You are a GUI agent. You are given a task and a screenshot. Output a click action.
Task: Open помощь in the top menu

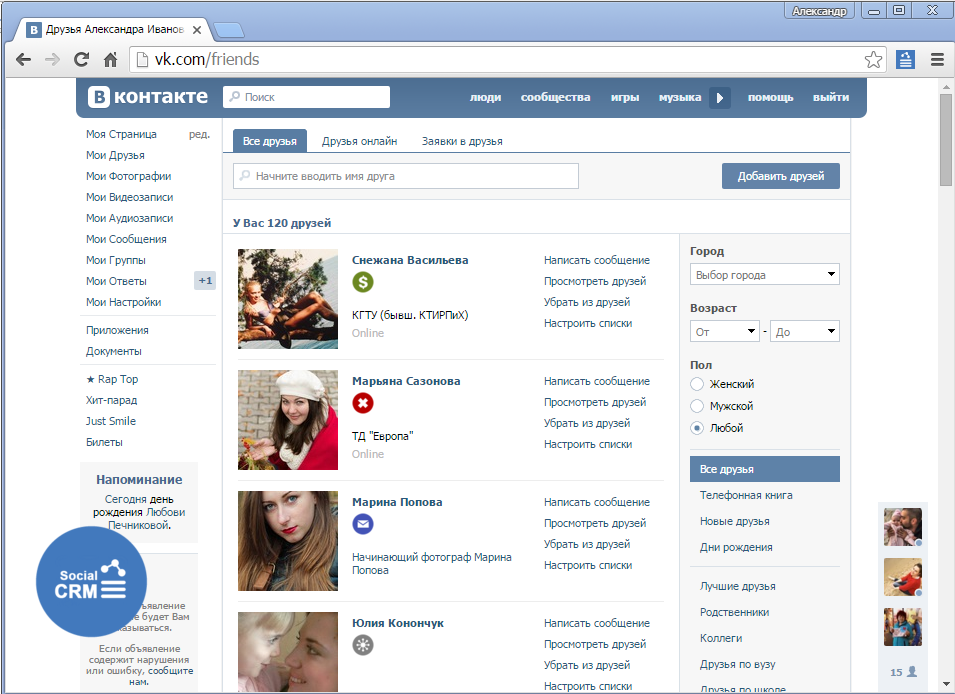[770, 97]
